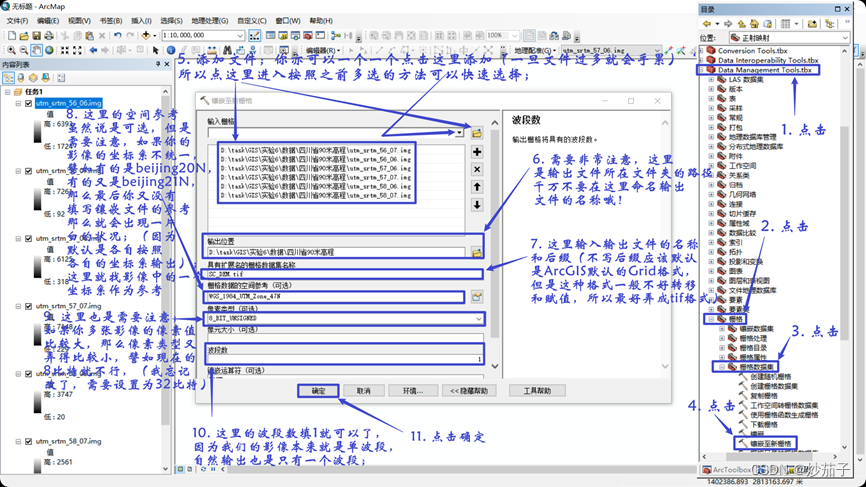Image resolution: width=866 pixels, height=487 pixels.
Task: Click the Open folder icon in toolbar
Action: [x=24, y=35]
